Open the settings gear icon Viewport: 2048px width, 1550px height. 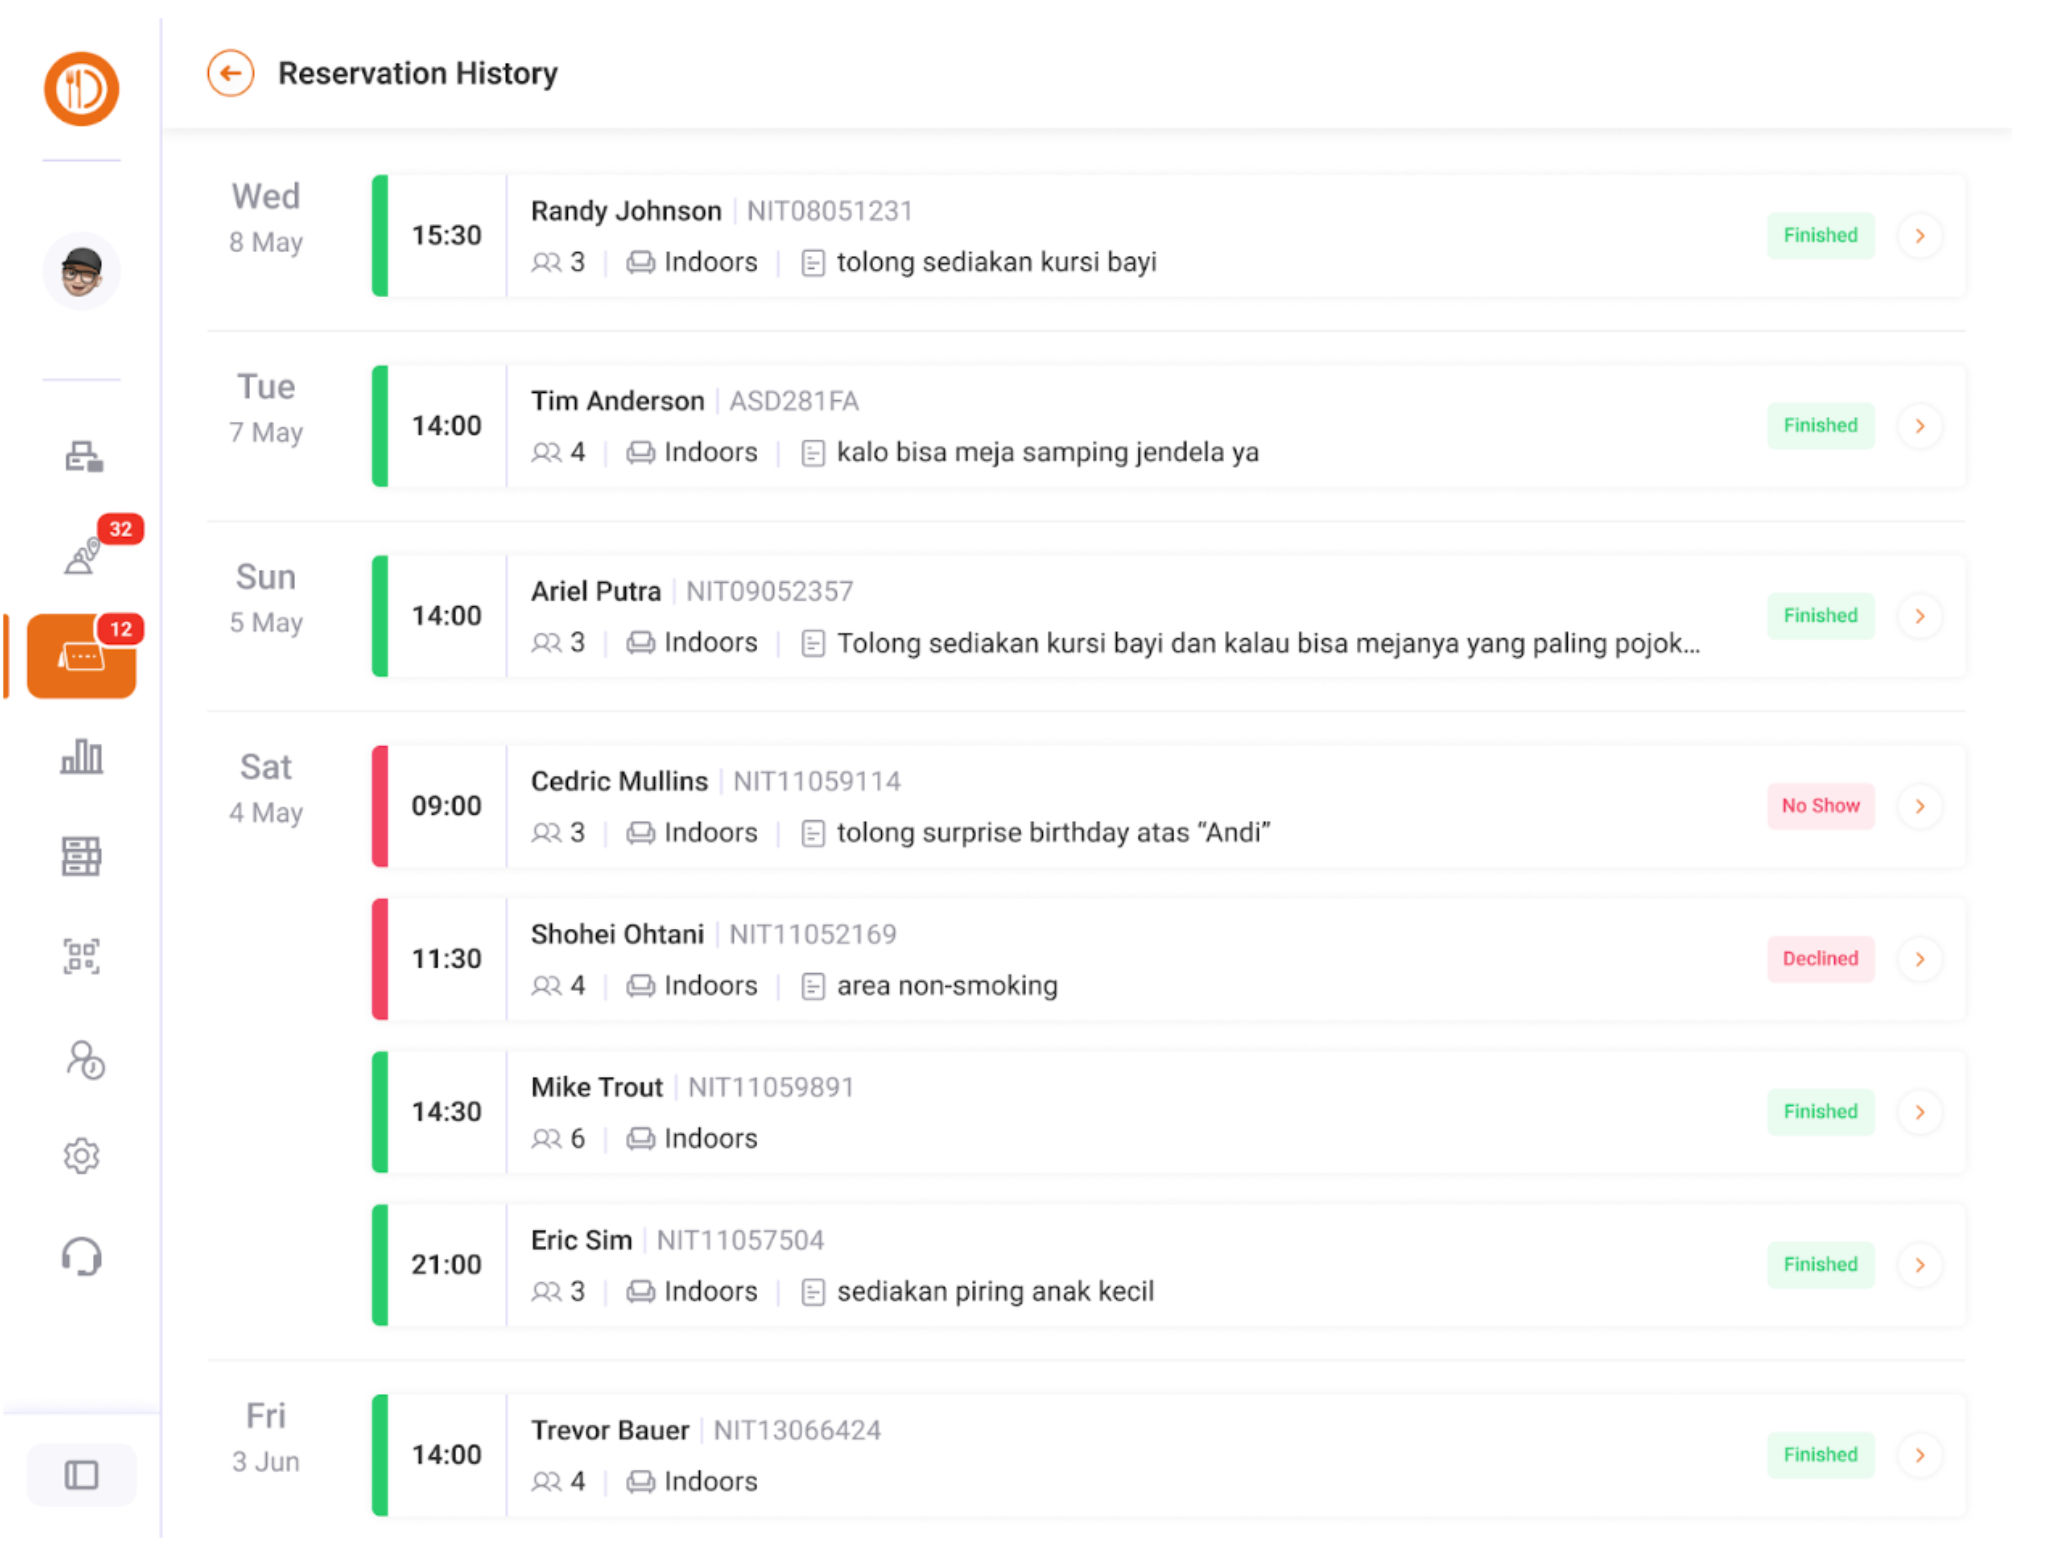coord(81,1156)
